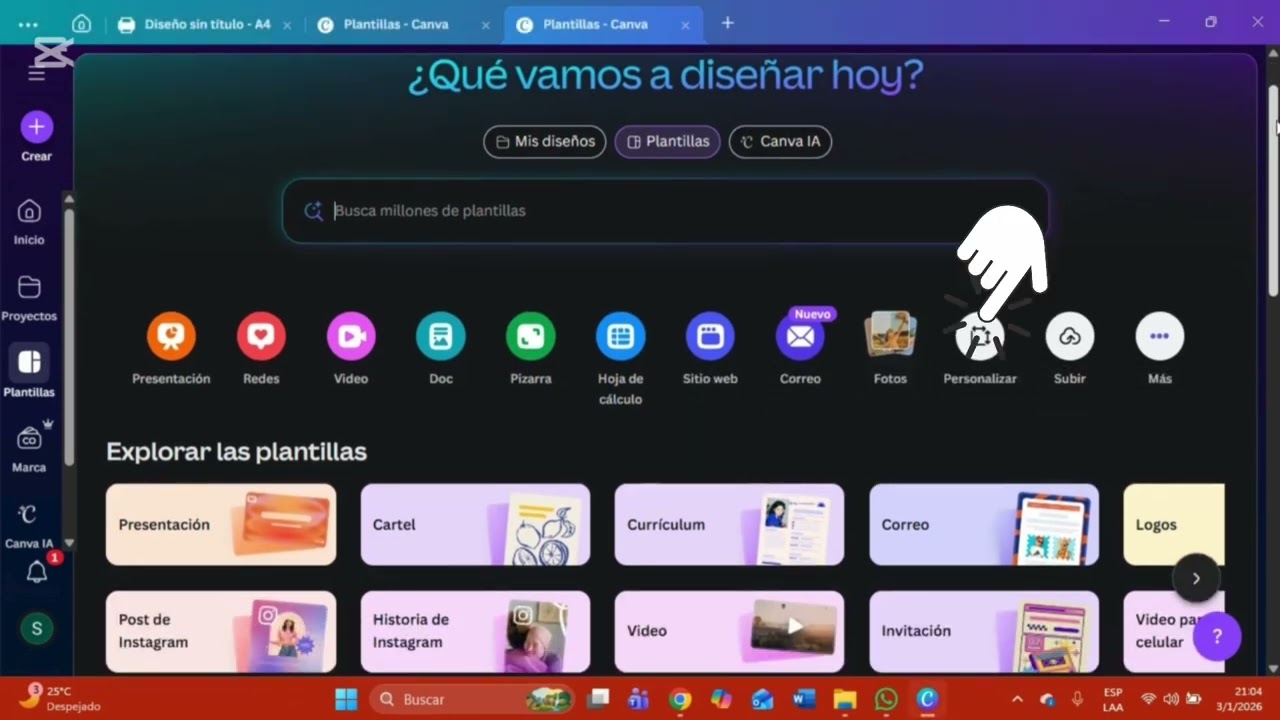Viewport: 1280px width, 720px height.
Task: Open the Invitación template category card
Action: point(984,631)
